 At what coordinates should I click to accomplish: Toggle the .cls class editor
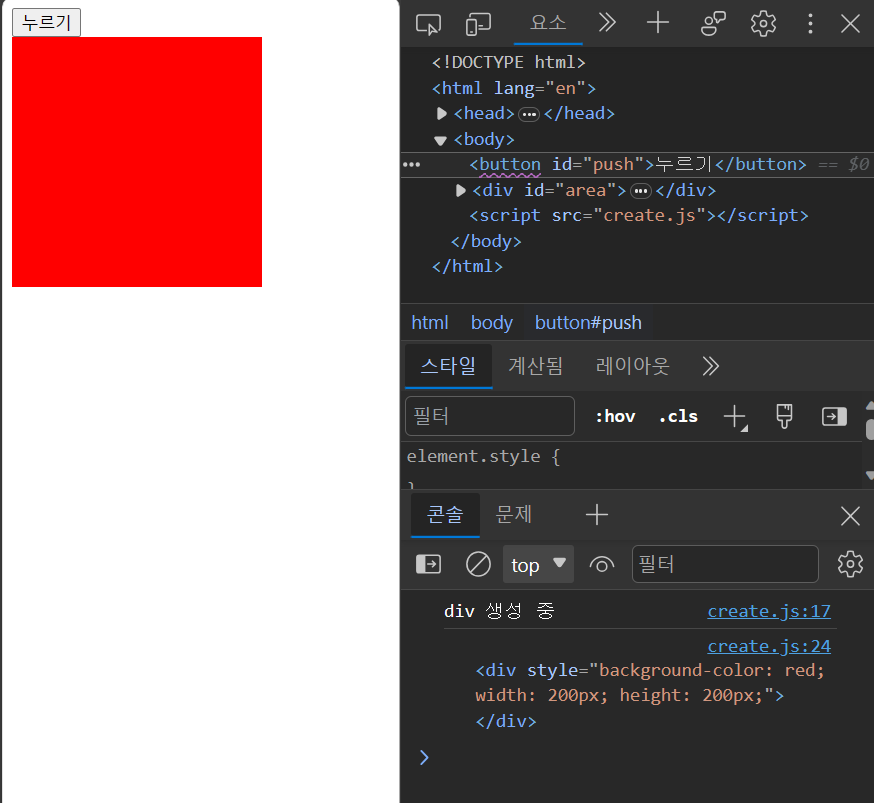(678, 416)
